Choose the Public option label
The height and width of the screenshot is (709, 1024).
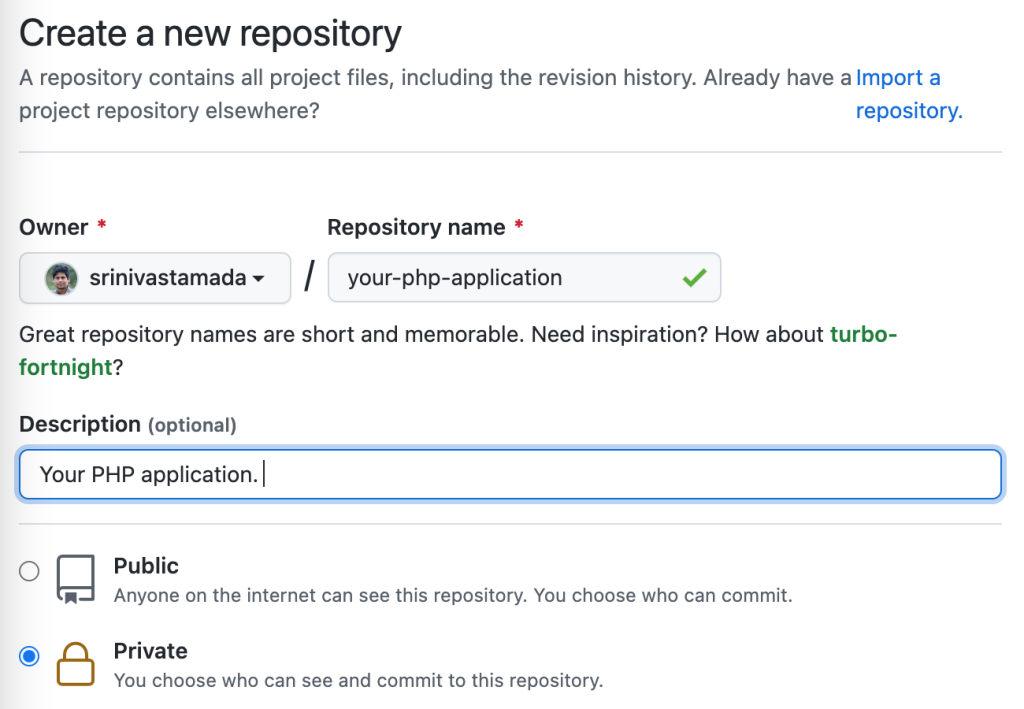click(x=146, y=566)
